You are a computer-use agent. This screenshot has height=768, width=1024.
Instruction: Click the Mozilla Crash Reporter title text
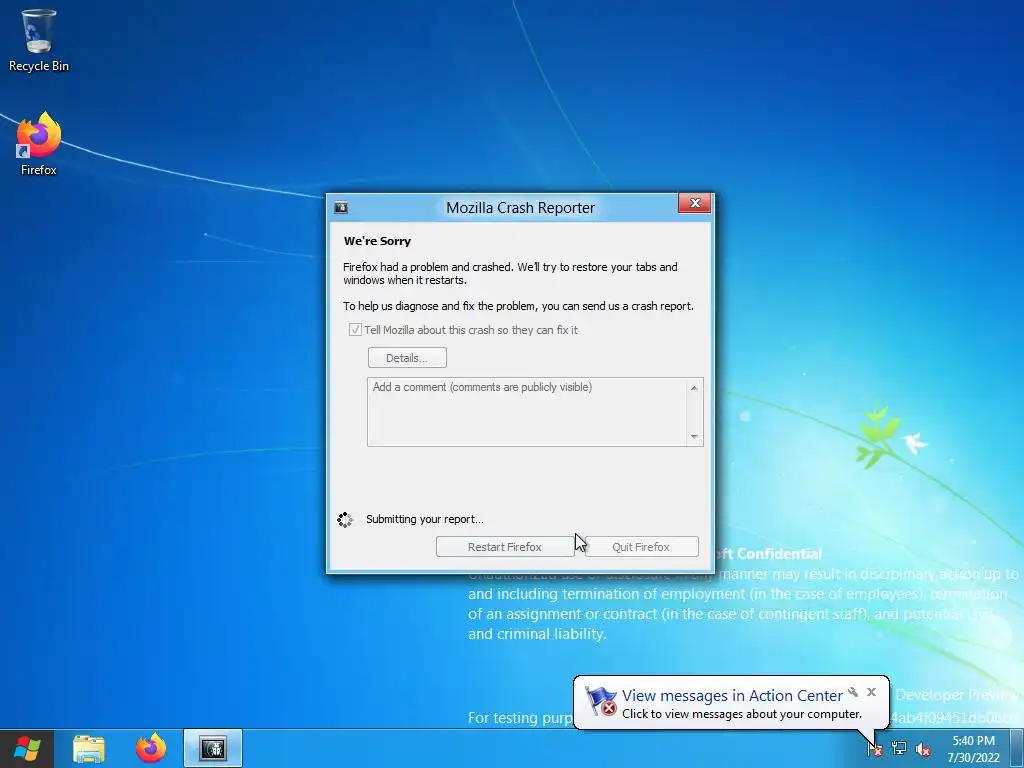pyautogui.click(x=520, y=208)
